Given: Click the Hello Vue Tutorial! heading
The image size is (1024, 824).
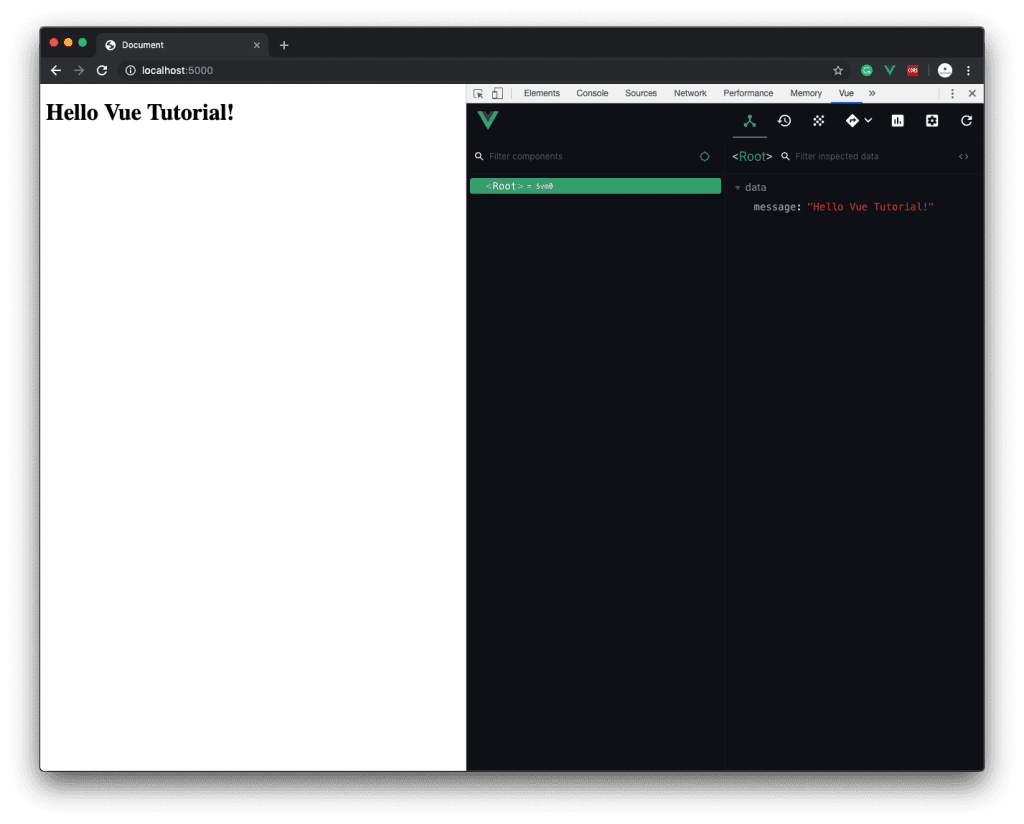Looking at the screenshot, I should tap(140, 112).
